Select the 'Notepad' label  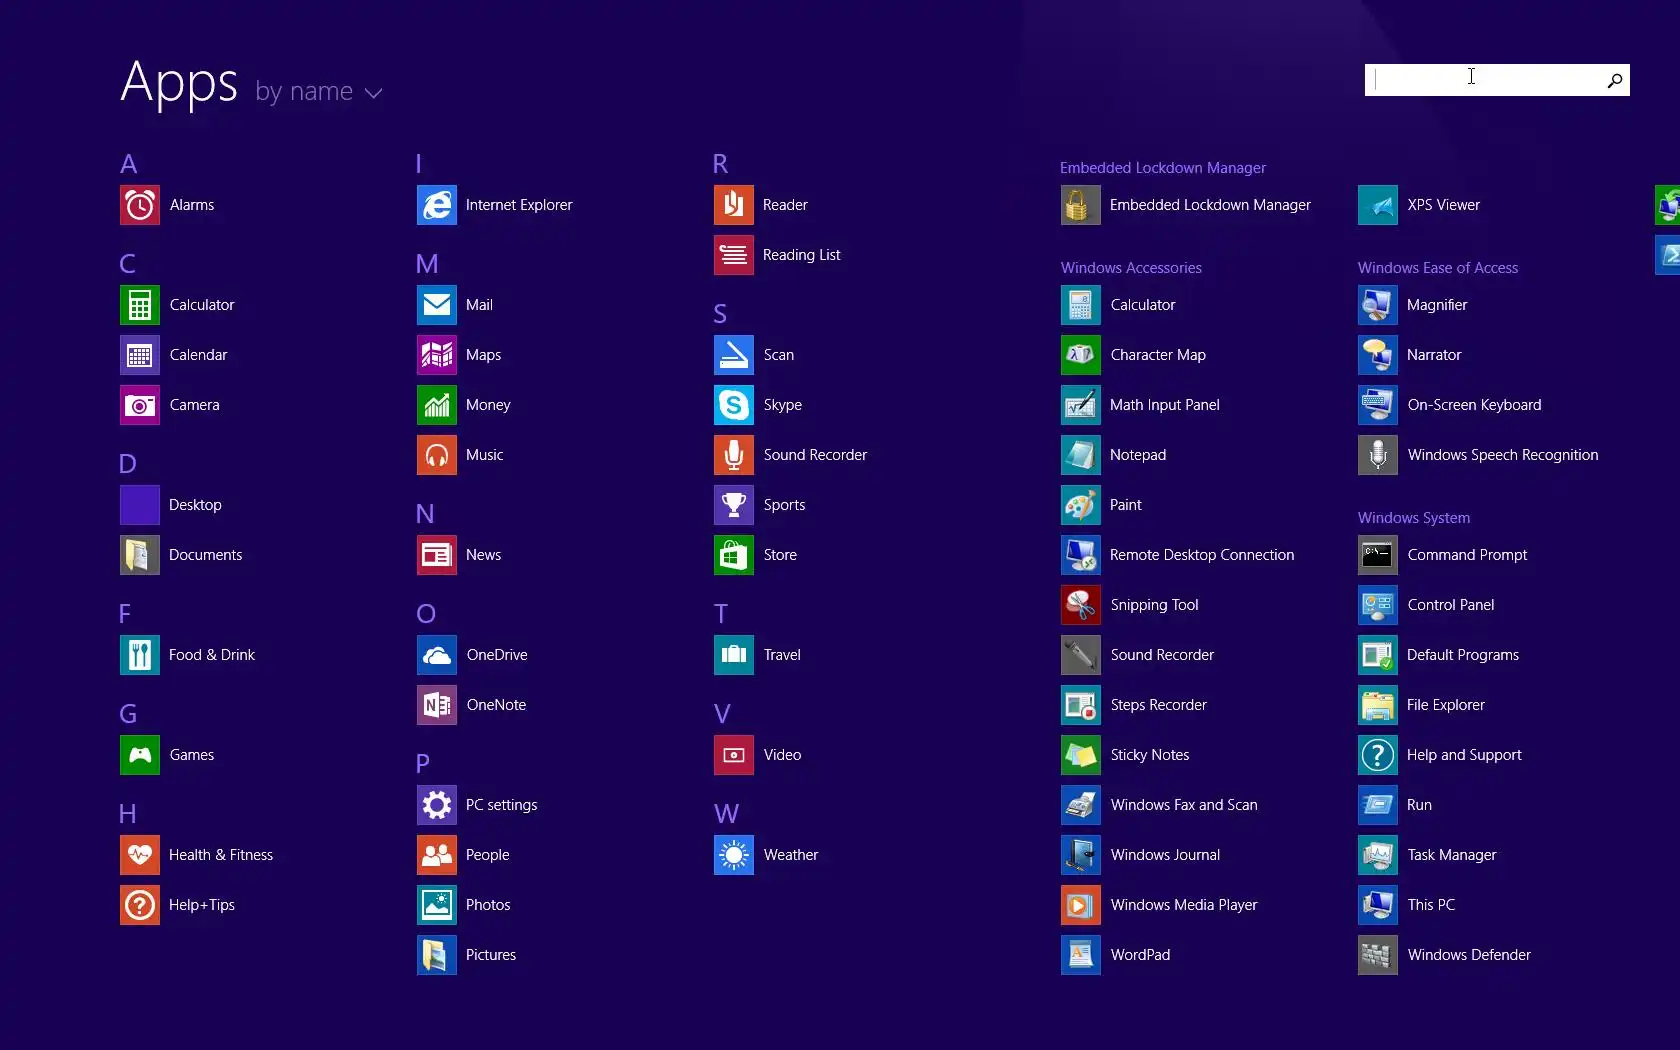1138,455
